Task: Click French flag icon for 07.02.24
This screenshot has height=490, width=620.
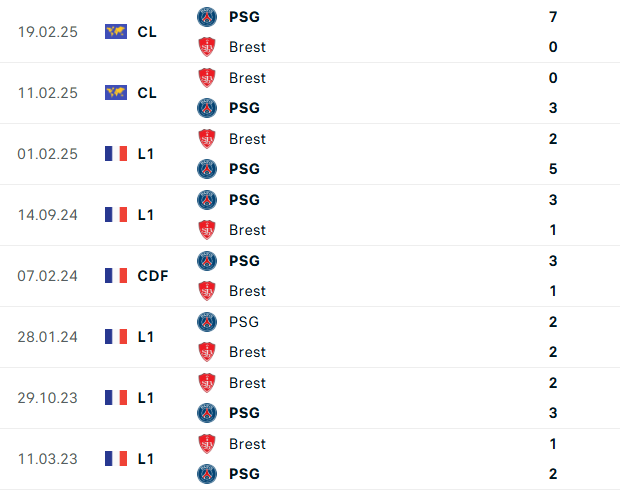Action: point(116,275)
